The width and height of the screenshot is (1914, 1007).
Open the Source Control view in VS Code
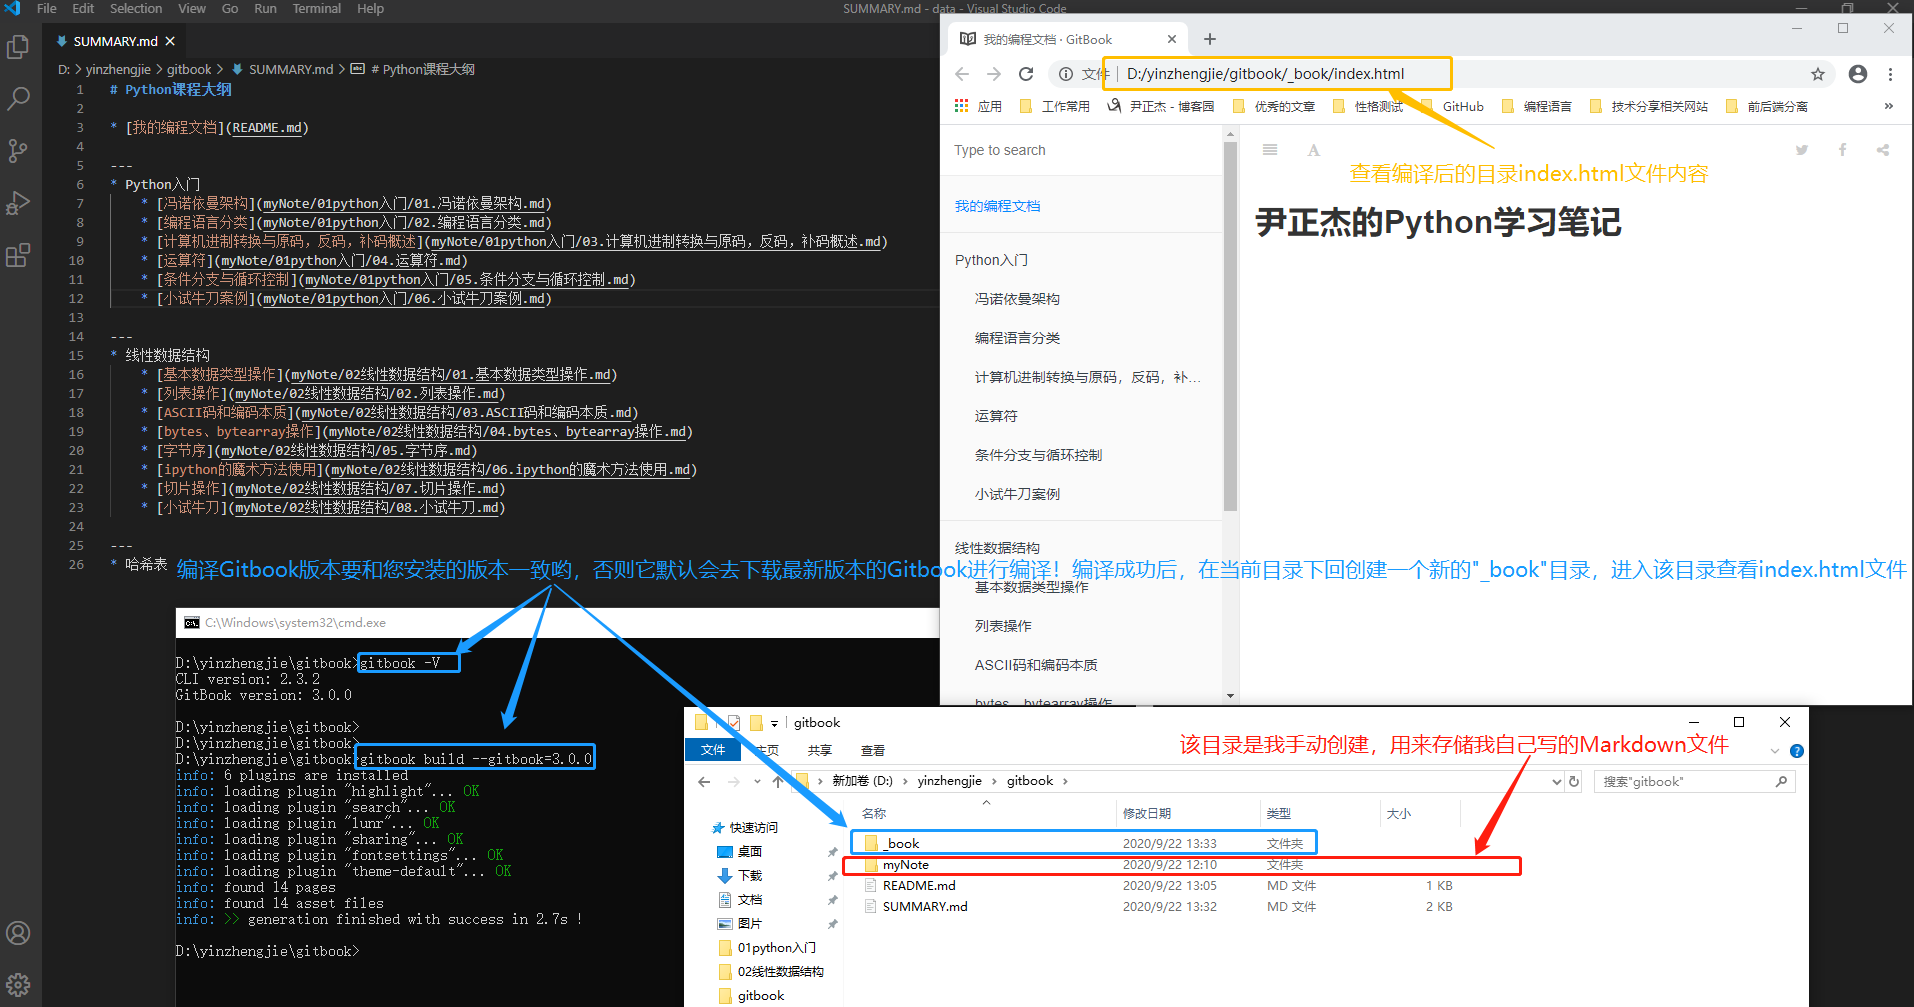click(18, 150)
